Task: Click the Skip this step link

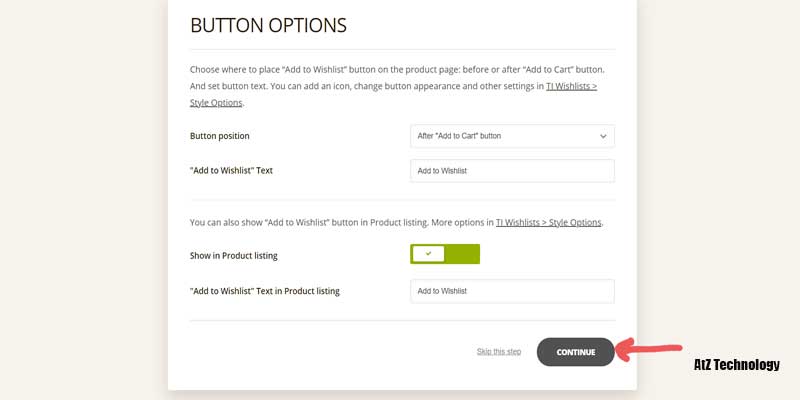Action: point(499,352)
